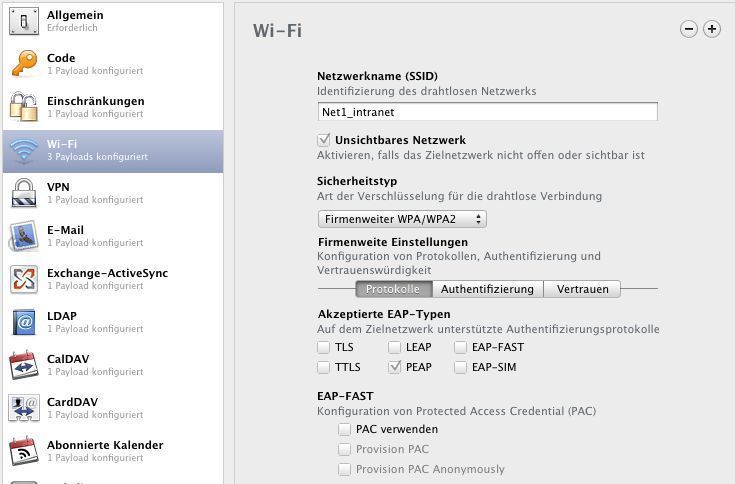Add Wi-Fi payload with plus button
The image size is (735, 484).
pos(712,29)
